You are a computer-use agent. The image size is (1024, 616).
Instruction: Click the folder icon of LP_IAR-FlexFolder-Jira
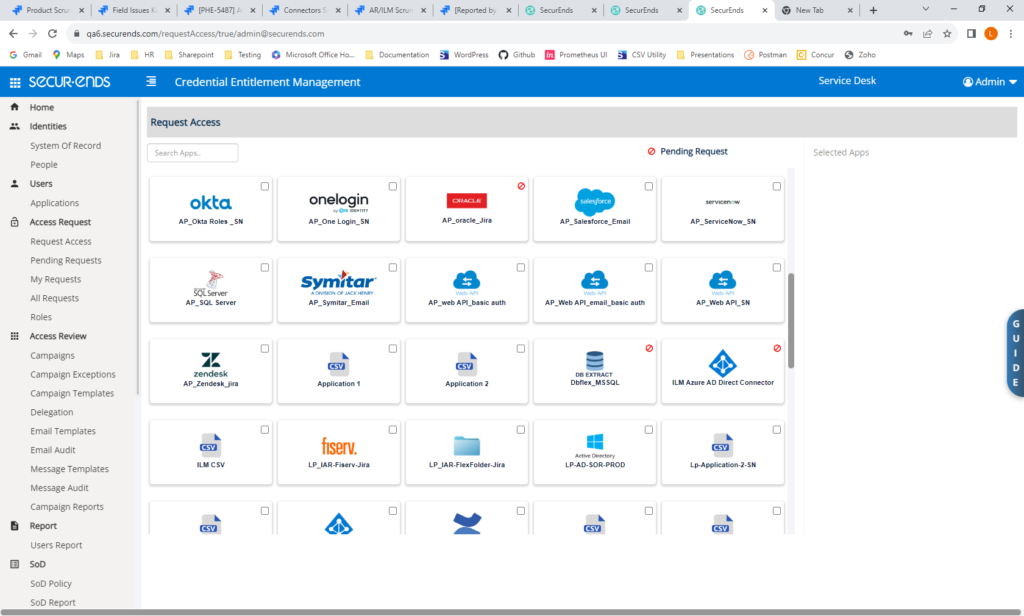tap(466, 446)
